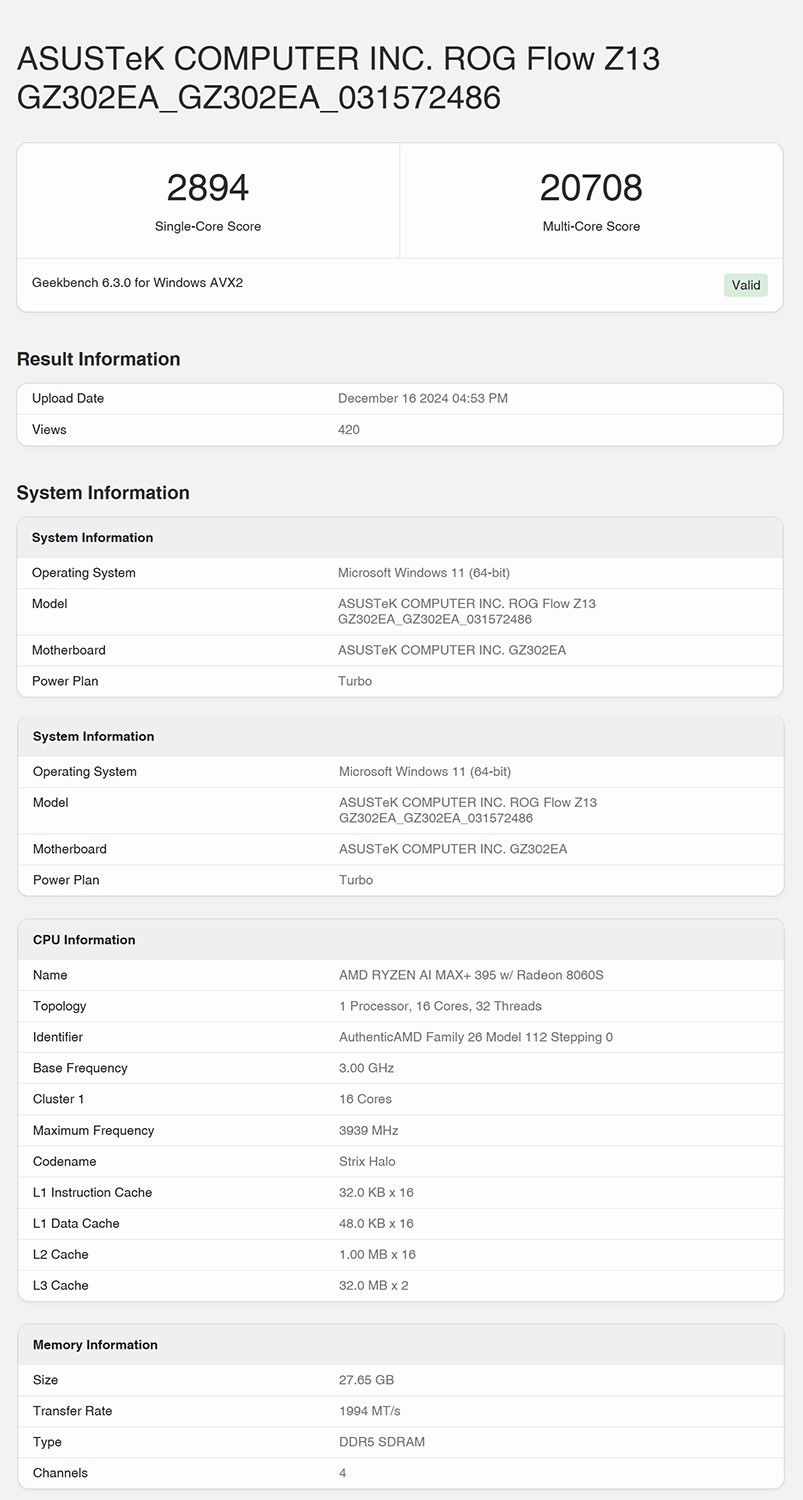Click AuthenticAMD Family 26 Model 112 Stepping 0
Screen dimensions: 803x1500
pos(476,1037)
